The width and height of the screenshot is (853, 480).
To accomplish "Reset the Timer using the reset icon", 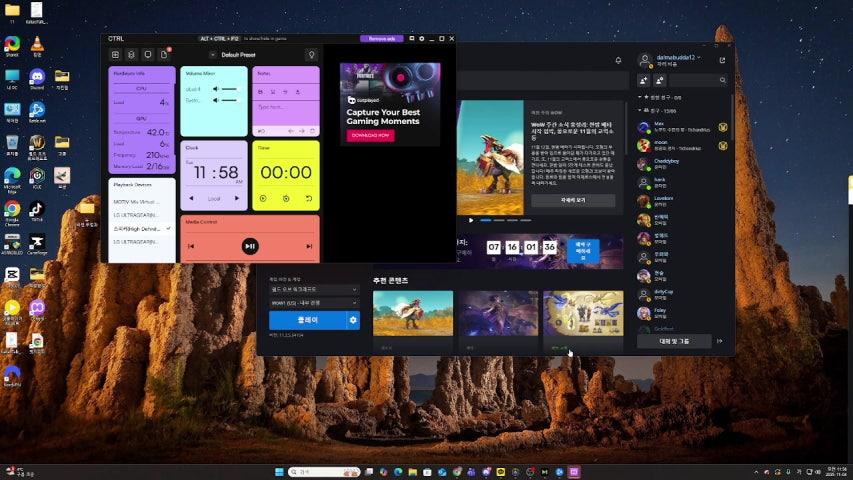I will coord(308,199).
